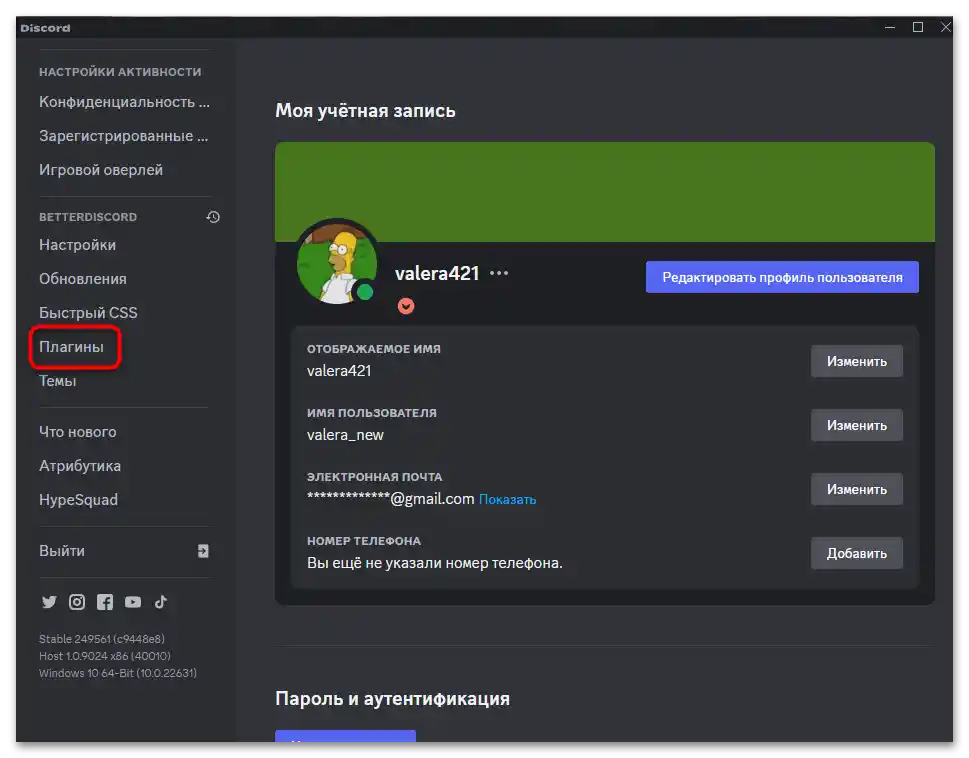Click the update-history clock icon beside BETTERDISCORD
Screen dimensions: 969x758
point(212,216)
